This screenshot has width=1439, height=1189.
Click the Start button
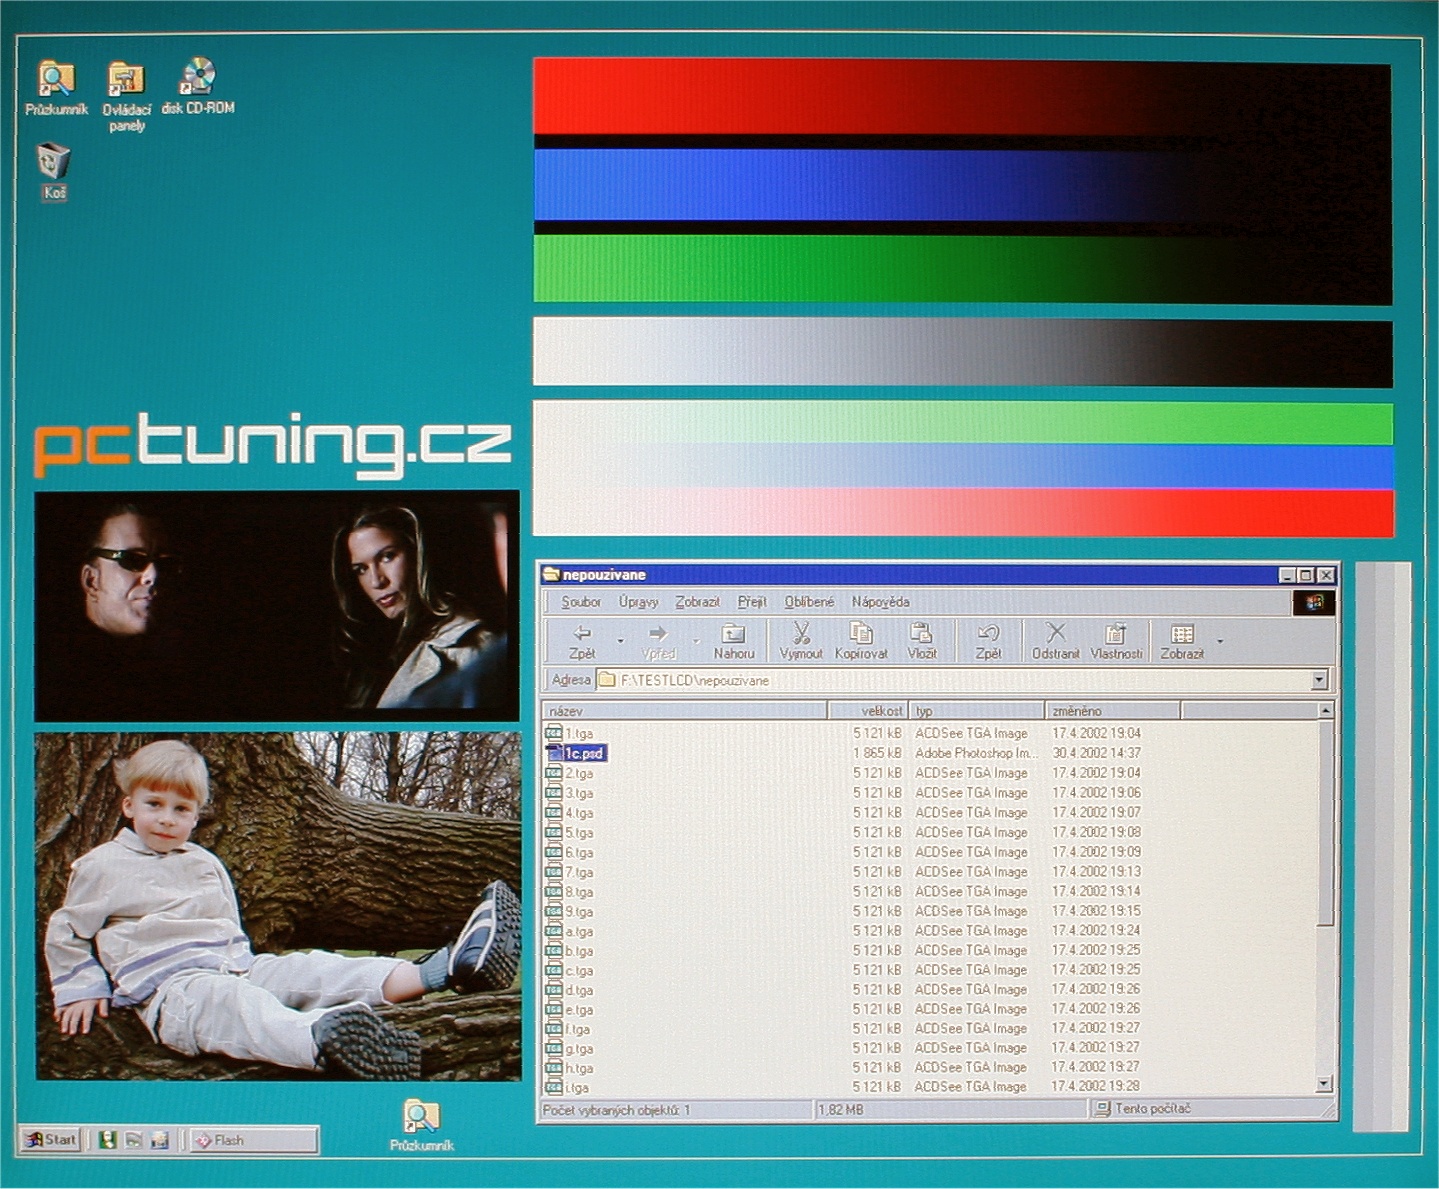click(x=51, y=1139)
